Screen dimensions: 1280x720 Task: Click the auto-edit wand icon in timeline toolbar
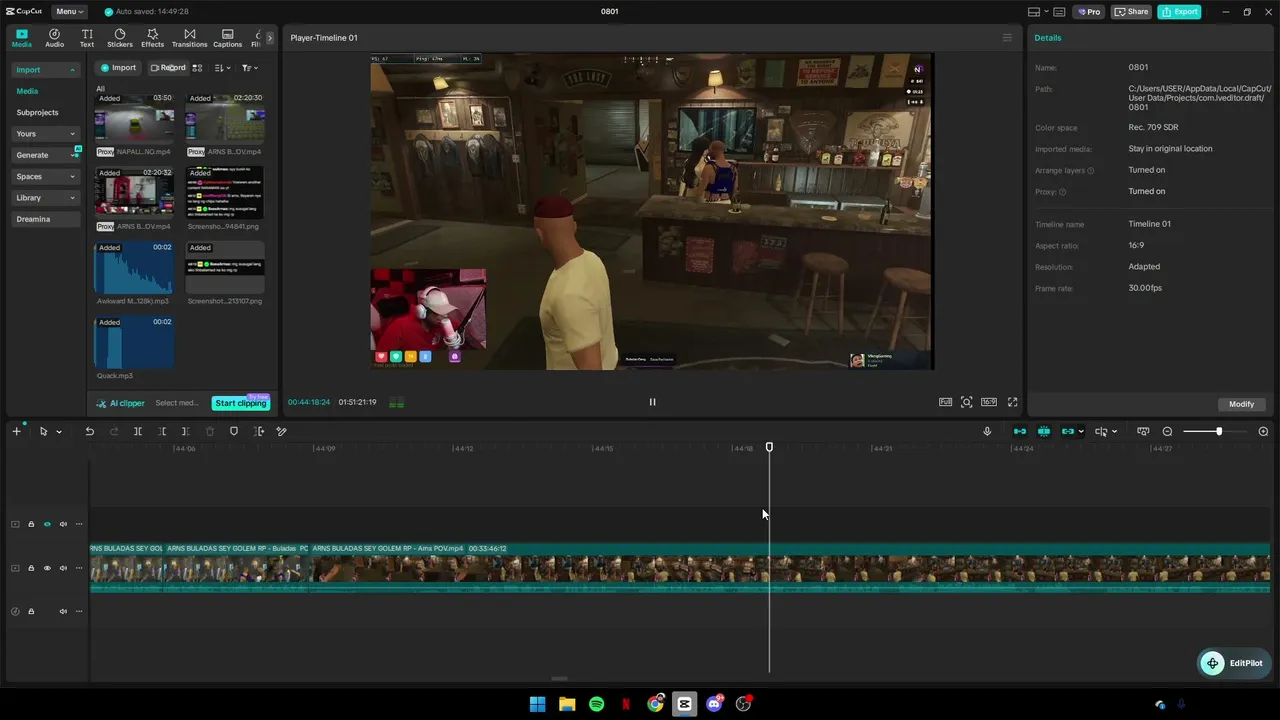tap(281, 431)
